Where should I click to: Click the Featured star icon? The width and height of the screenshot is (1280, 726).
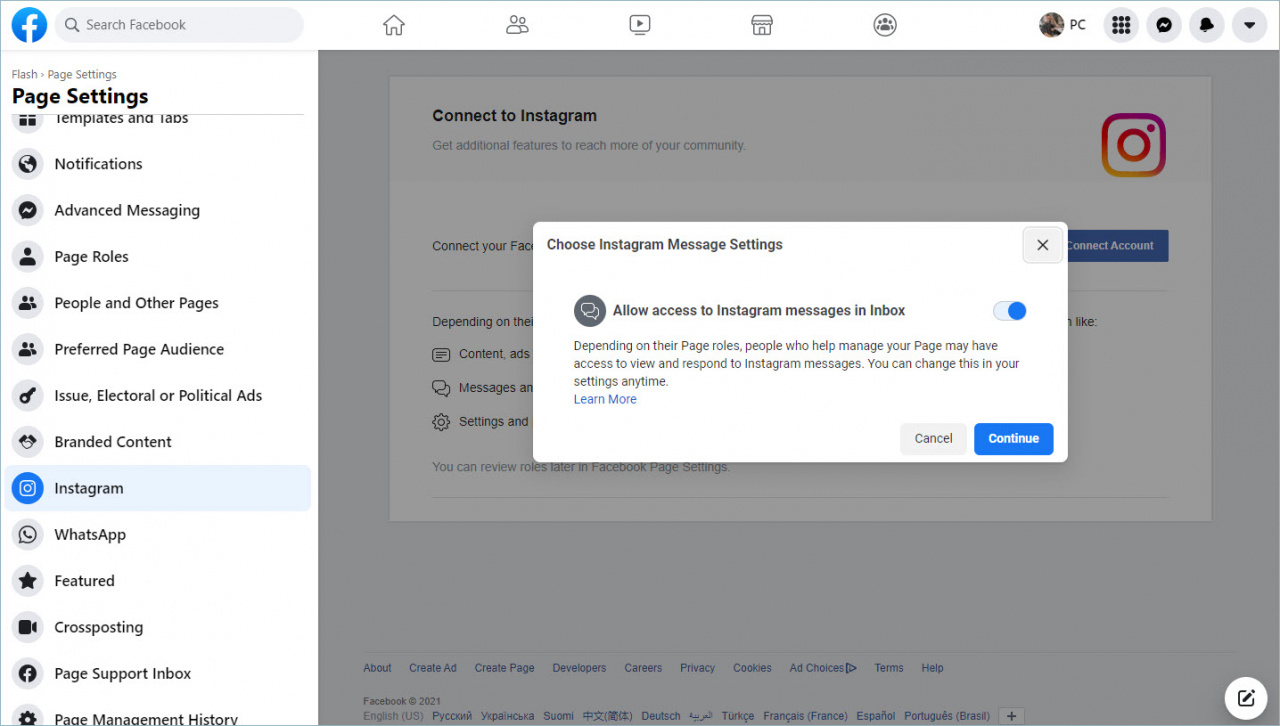28,581
